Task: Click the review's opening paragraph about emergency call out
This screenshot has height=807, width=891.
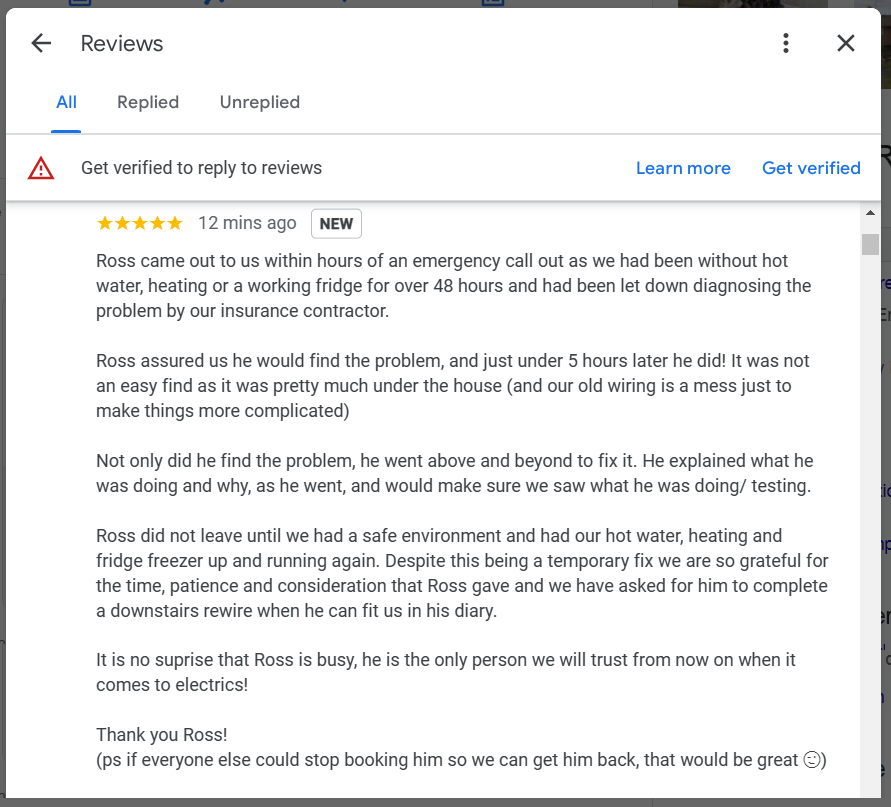Action: [x=450, y=286]
